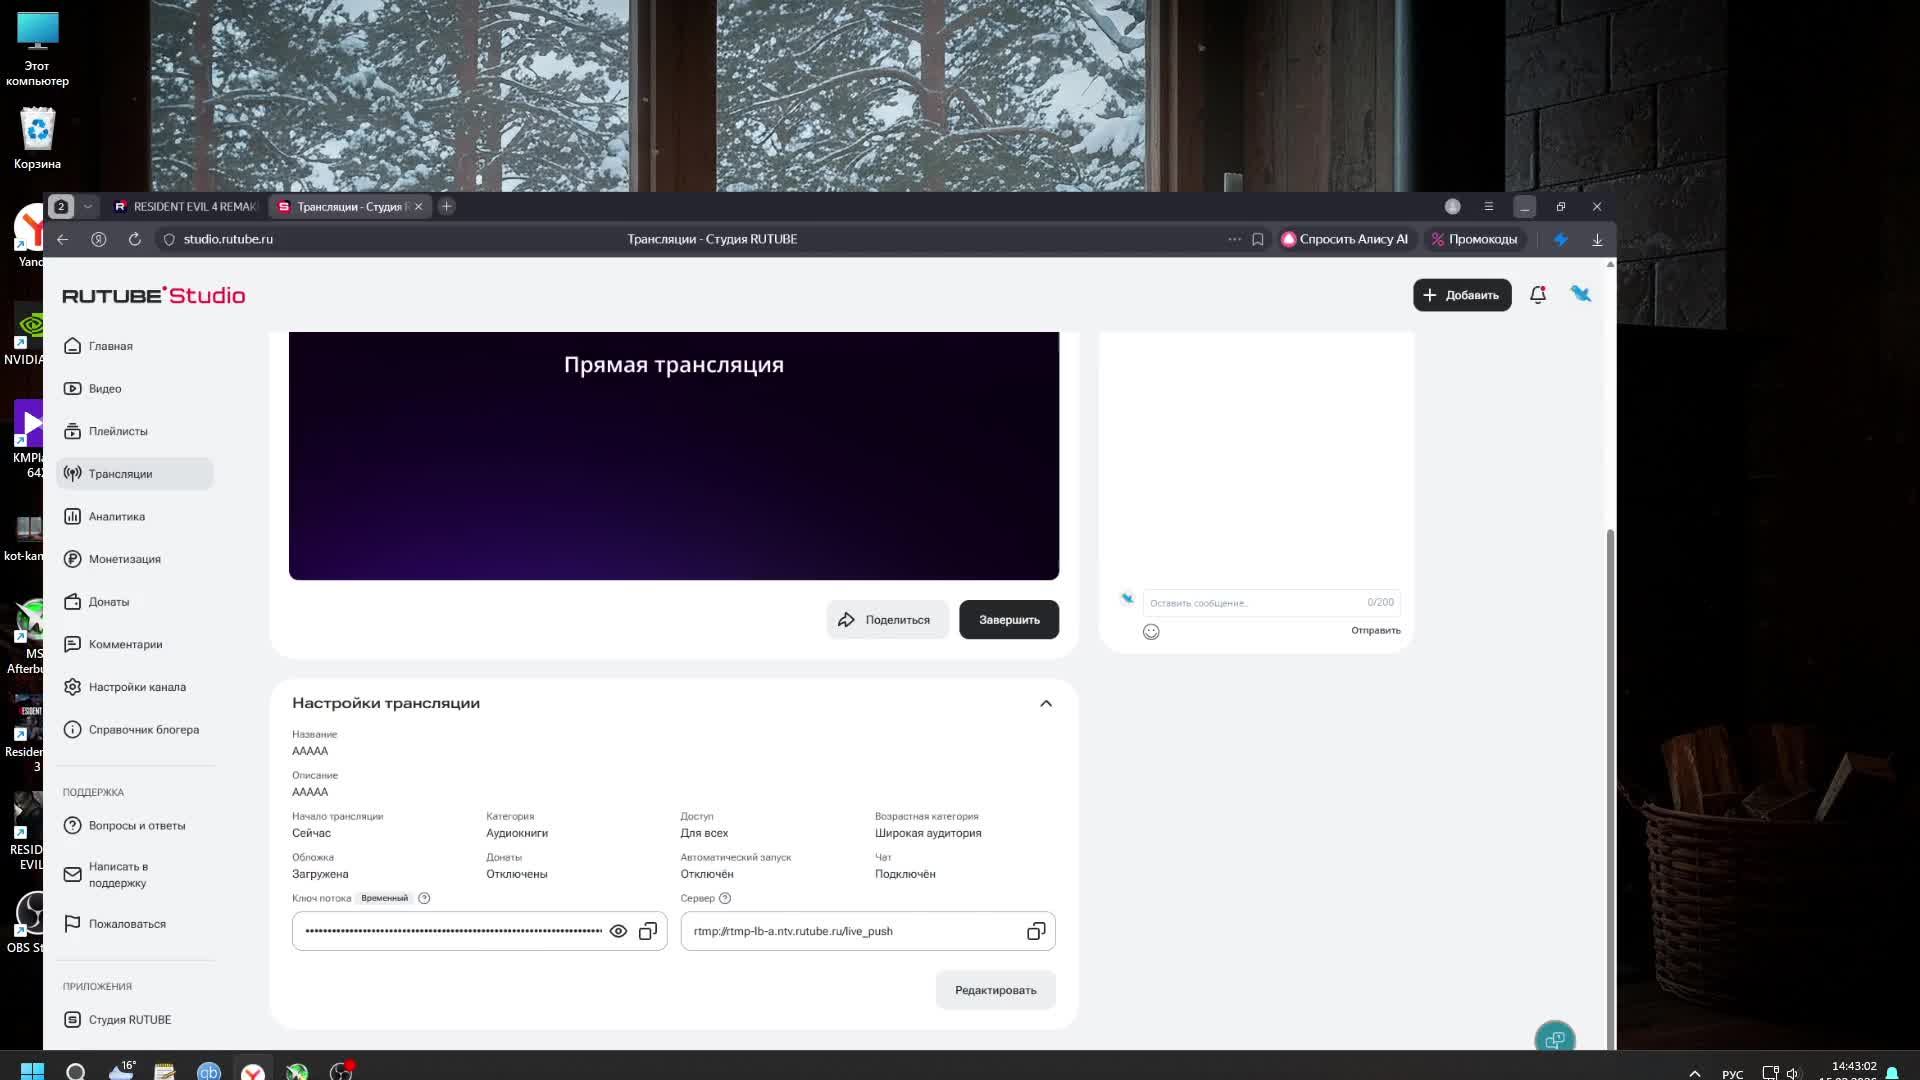
Task: Copy the stream key to clipboard
Action: click(648, 931)
